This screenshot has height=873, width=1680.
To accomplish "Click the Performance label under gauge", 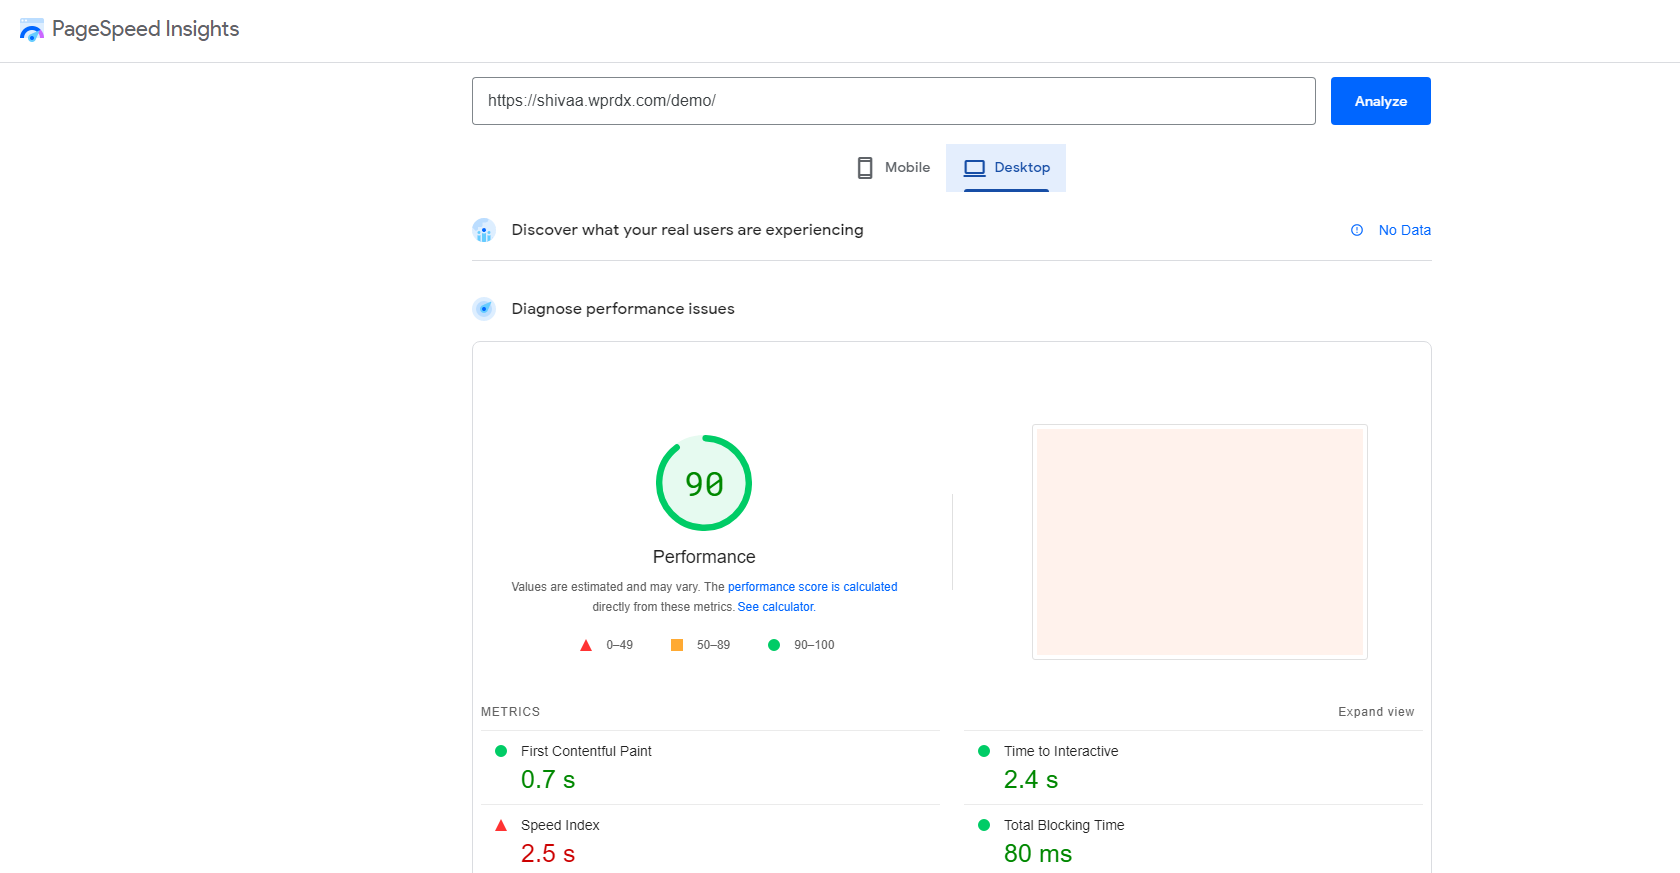I will pyautogui.click(x=704, y=557).
